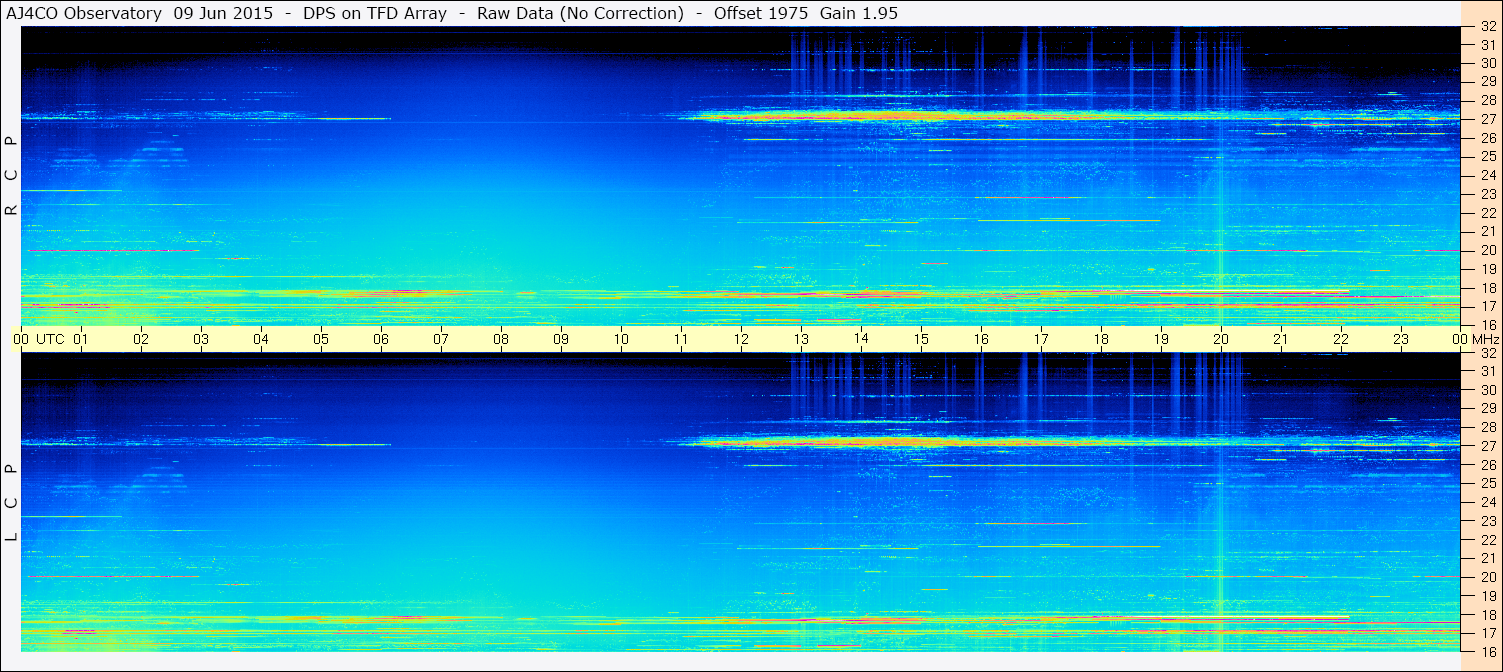This screenshot has height=672, width=1503.
Task: Click the "Offset 1975" value in header
Action: pyautogui.click(x=761, y=13)
